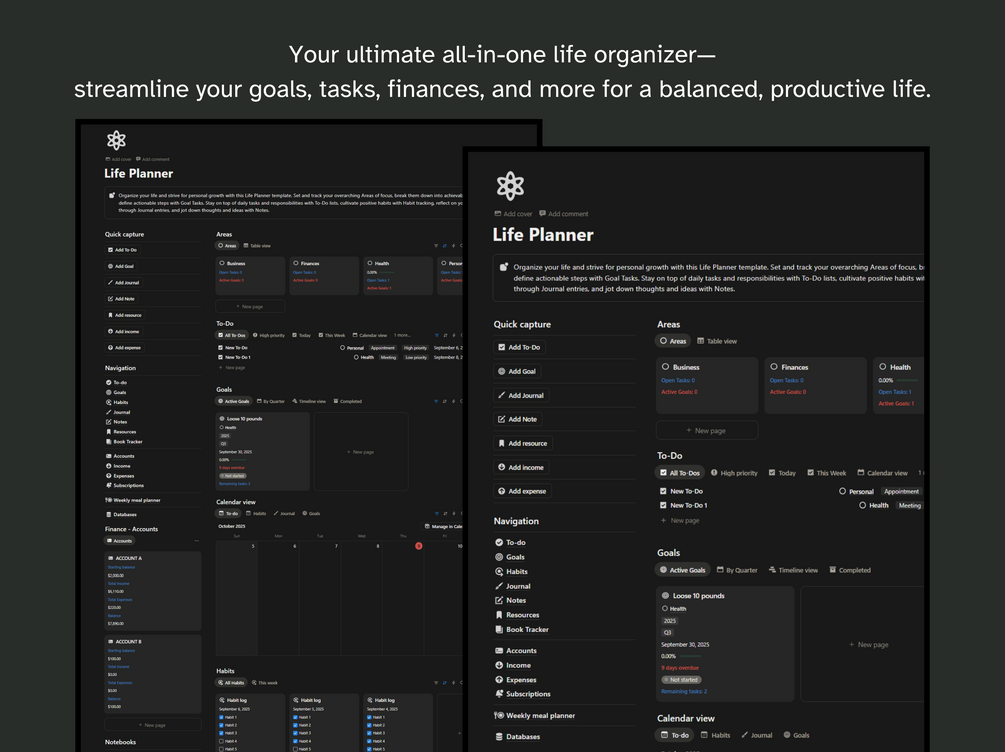Open Accounts view options dots, back window
Screen dimensions: 1005x752
[x=196, y=541]
